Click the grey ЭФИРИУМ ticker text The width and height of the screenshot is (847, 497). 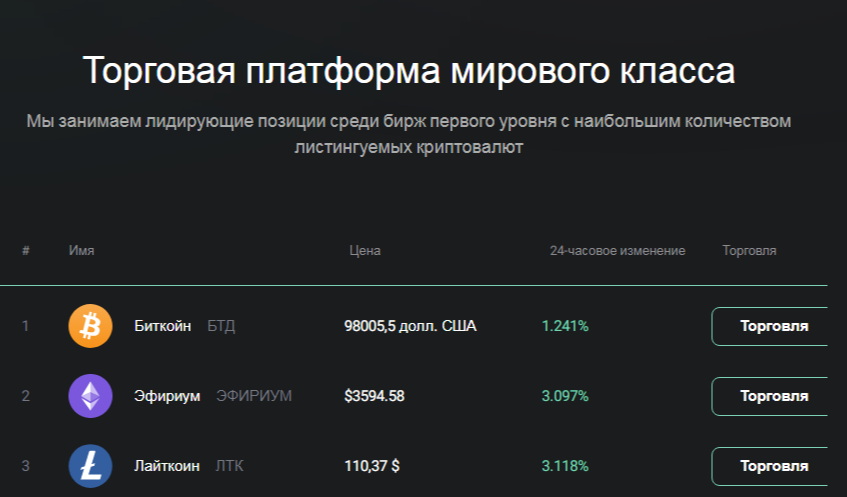click(x=254, y=396)
